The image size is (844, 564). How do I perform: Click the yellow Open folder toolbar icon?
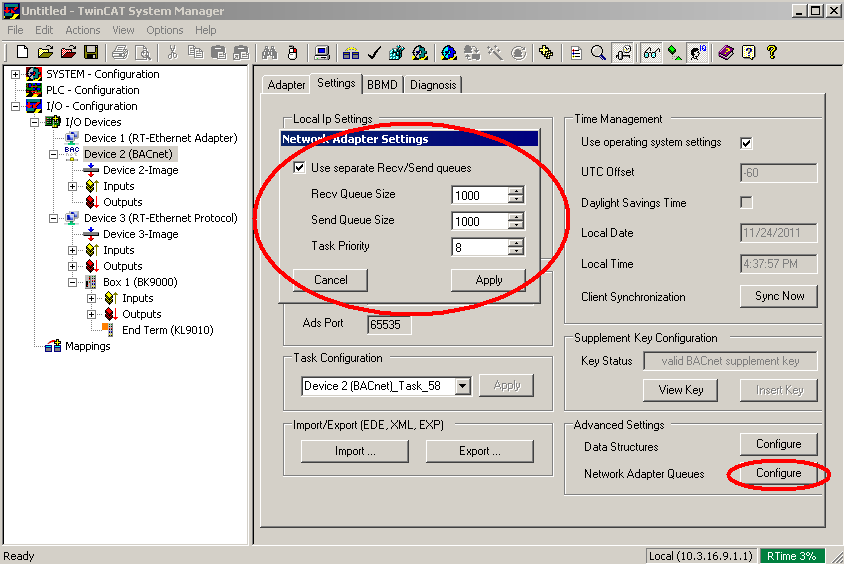46,52
